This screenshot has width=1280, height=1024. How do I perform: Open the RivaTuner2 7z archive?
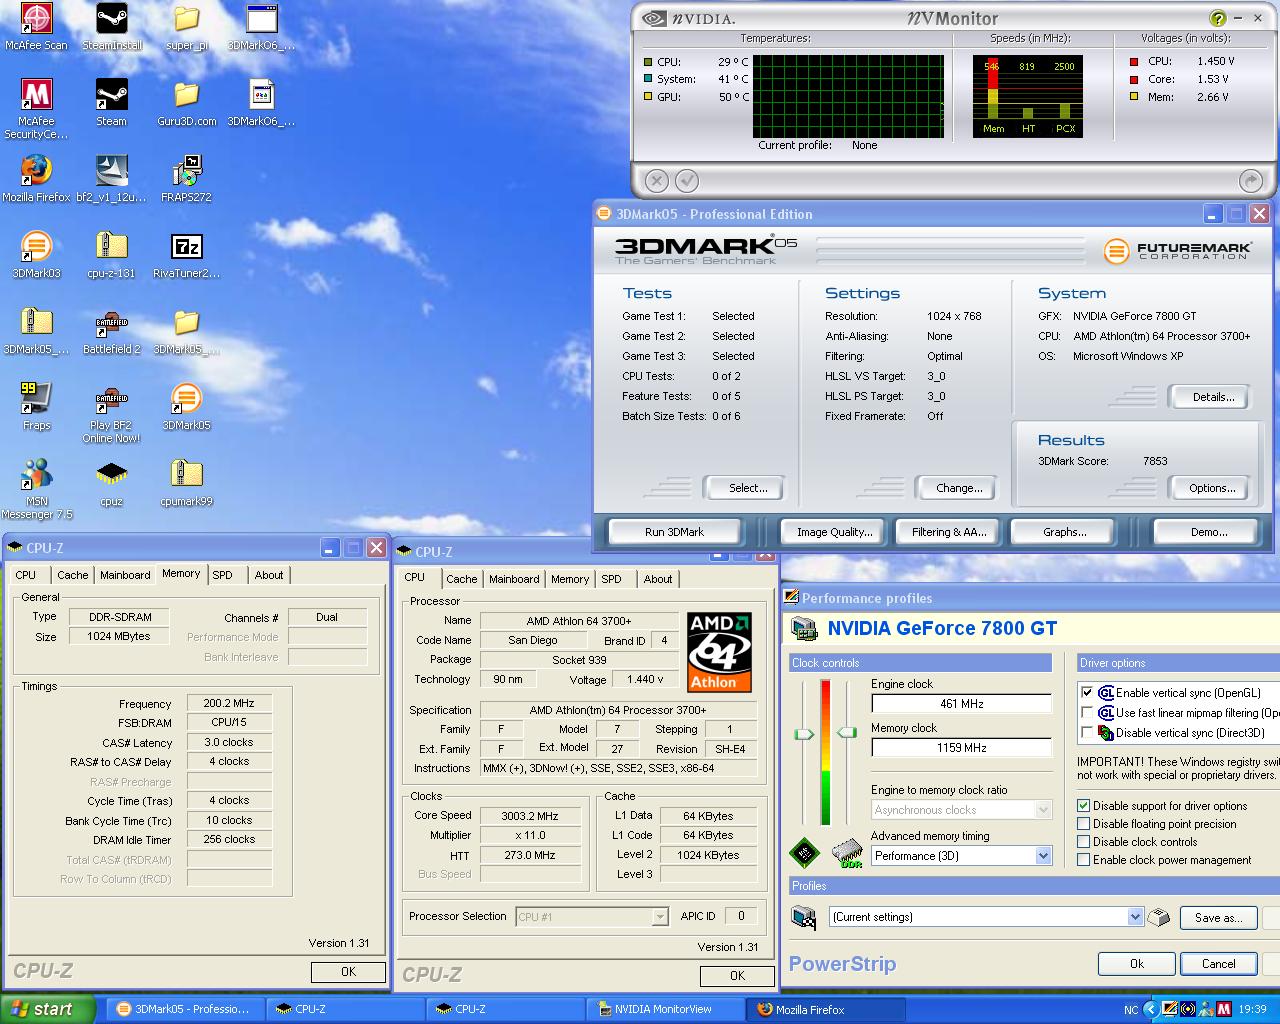186,255
